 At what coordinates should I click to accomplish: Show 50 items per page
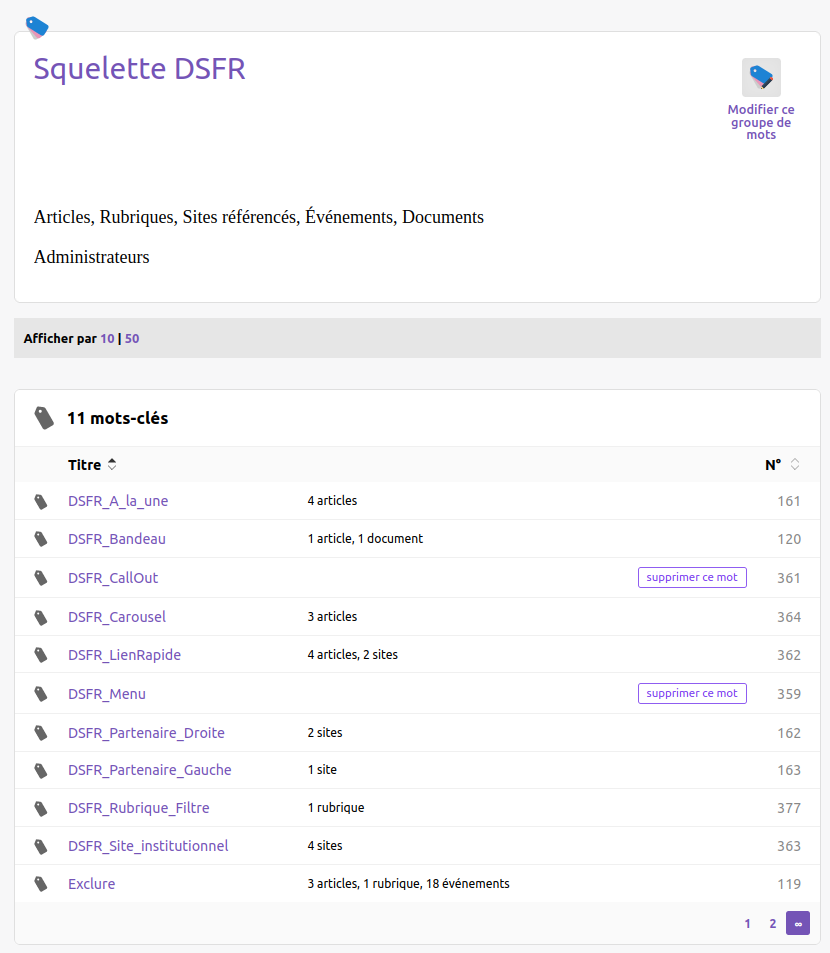(x=132, y=339)
